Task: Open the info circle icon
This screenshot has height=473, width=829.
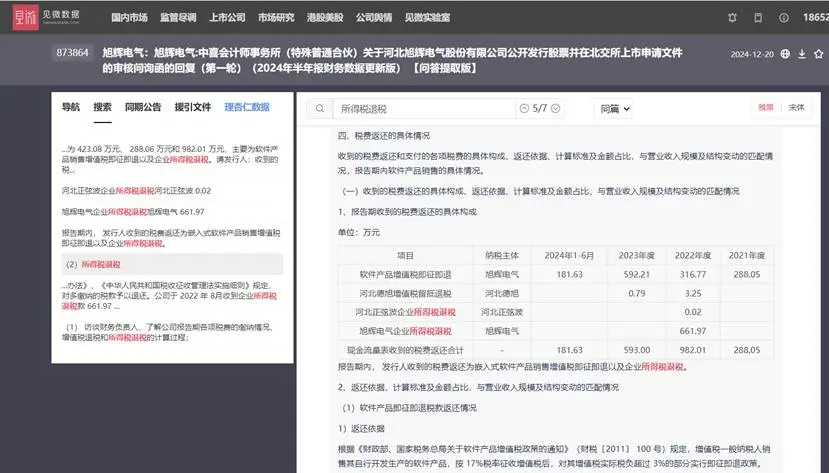Action: click(x=784, y=18)
